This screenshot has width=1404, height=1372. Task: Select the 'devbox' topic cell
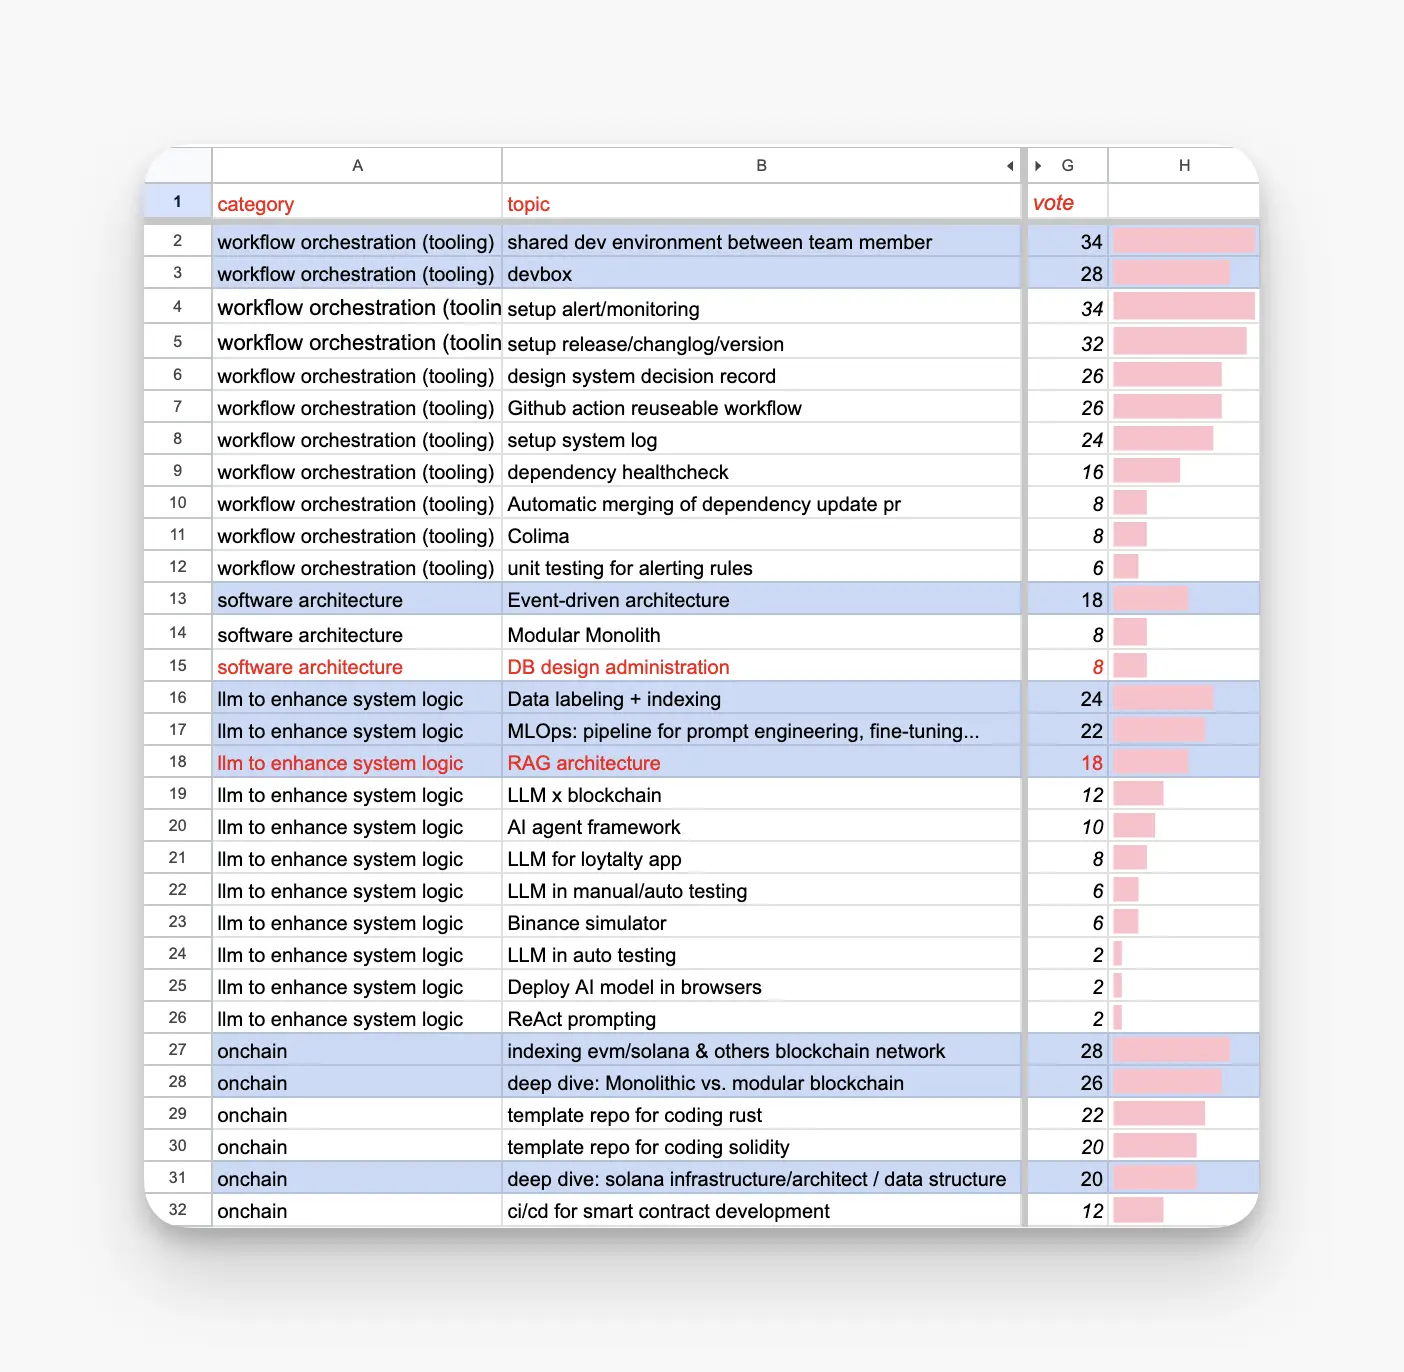[761, 273]
